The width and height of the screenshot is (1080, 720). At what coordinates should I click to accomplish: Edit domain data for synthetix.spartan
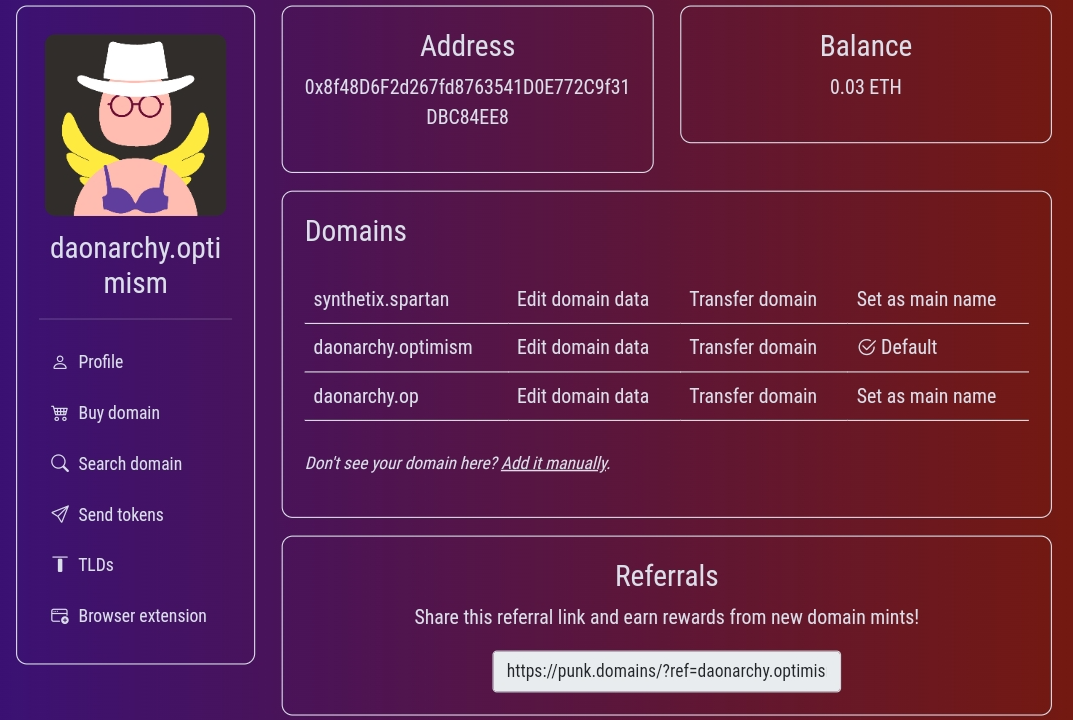click(x=582, y=299)
